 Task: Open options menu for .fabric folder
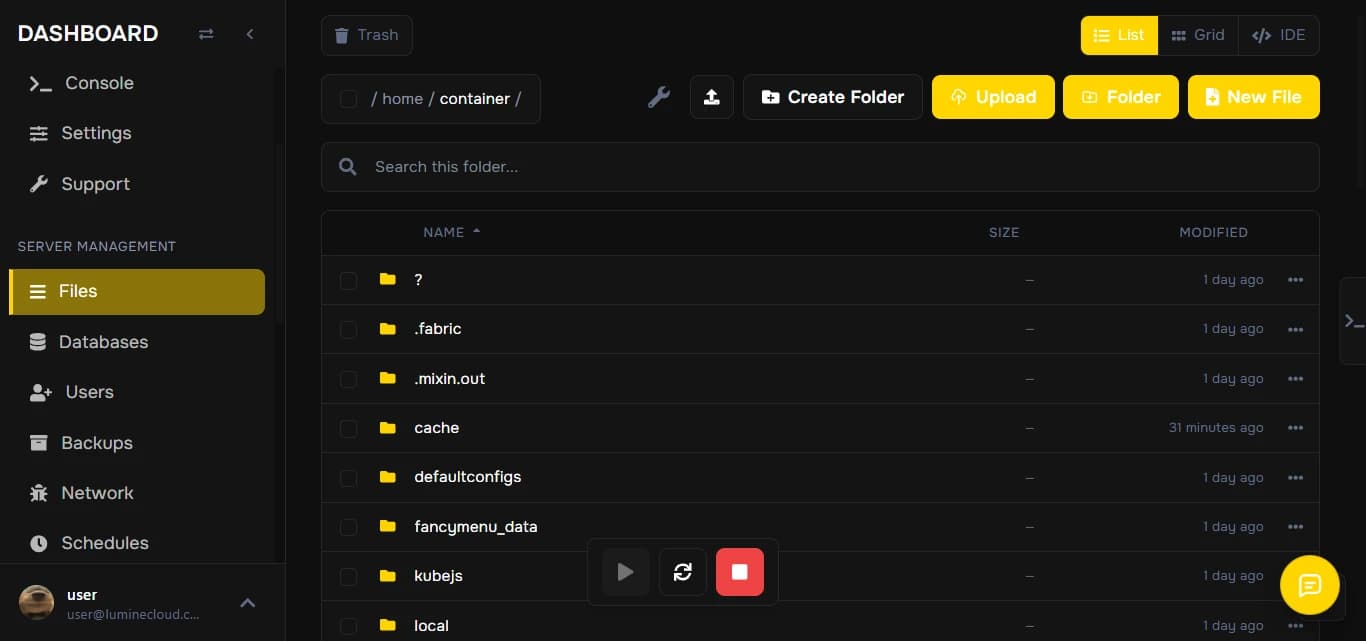click(x=1296, y=329)
